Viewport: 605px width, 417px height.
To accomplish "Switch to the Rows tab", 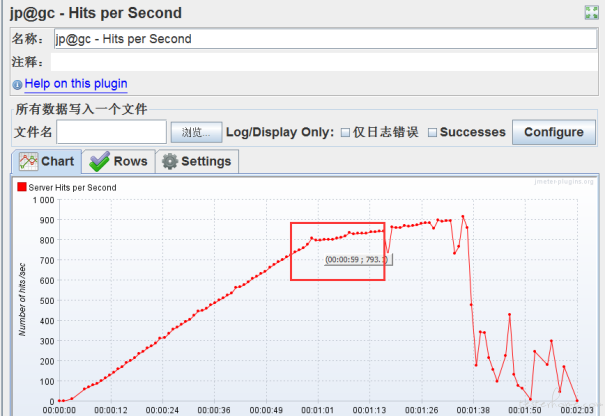I will point(130,162).
